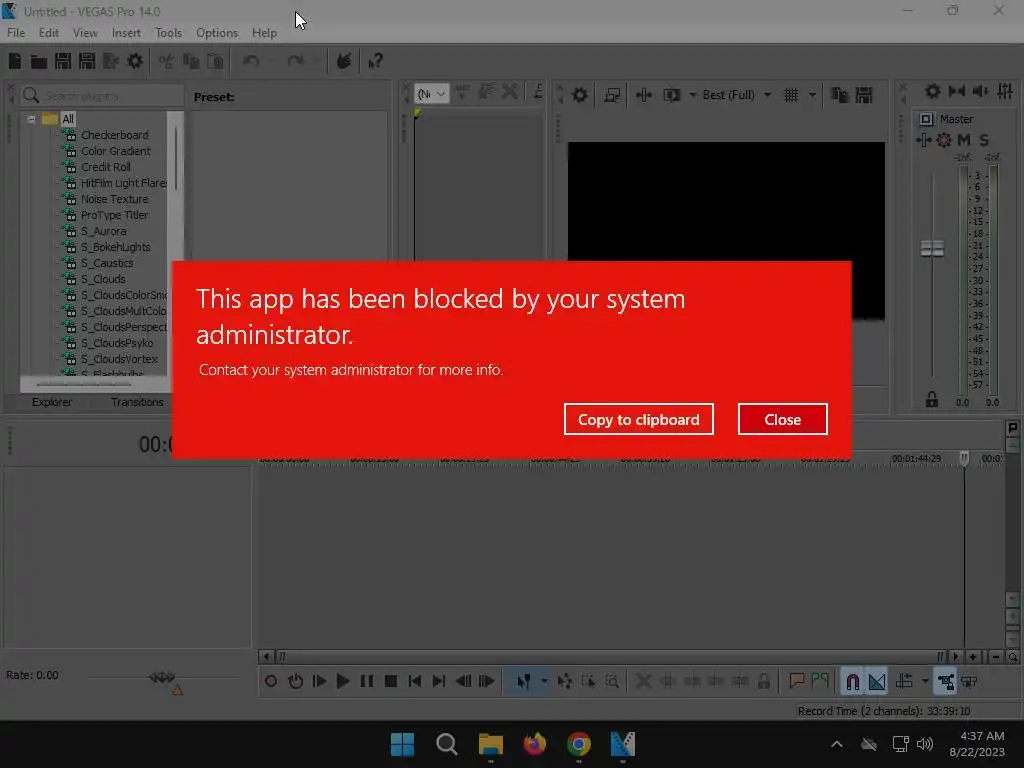Open overlays grid dropdown arrow
The height and width of the screenshot is (768, 1024).
point(812,95)
